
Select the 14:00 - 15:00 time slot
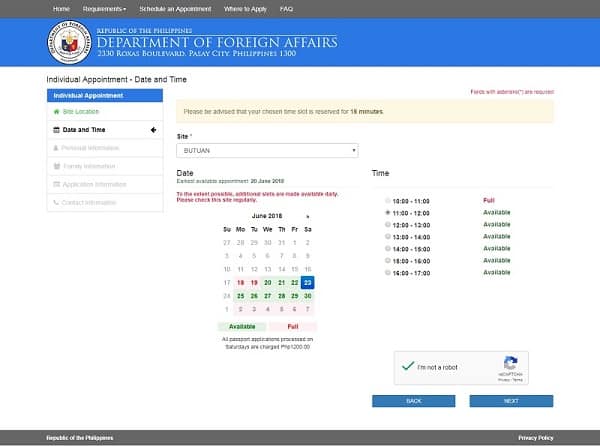click(388, 249)
